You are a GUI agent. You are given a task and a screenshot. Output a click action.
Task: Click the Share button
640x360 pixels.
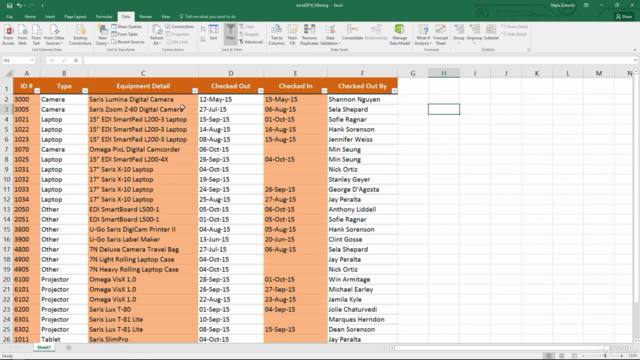[x=624, y=17]
